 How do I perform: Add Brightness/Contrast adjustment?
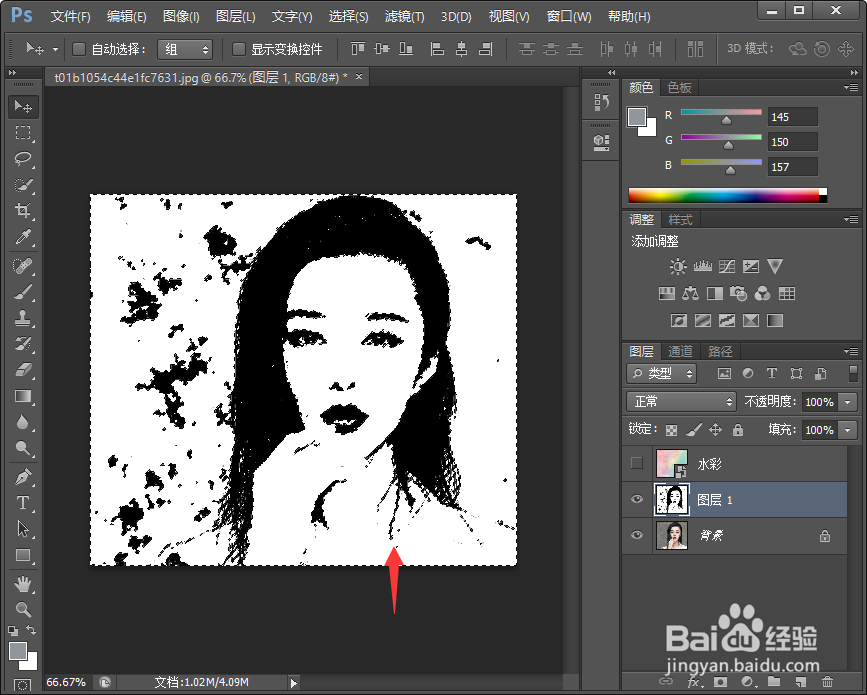click(x=678, y=267)
